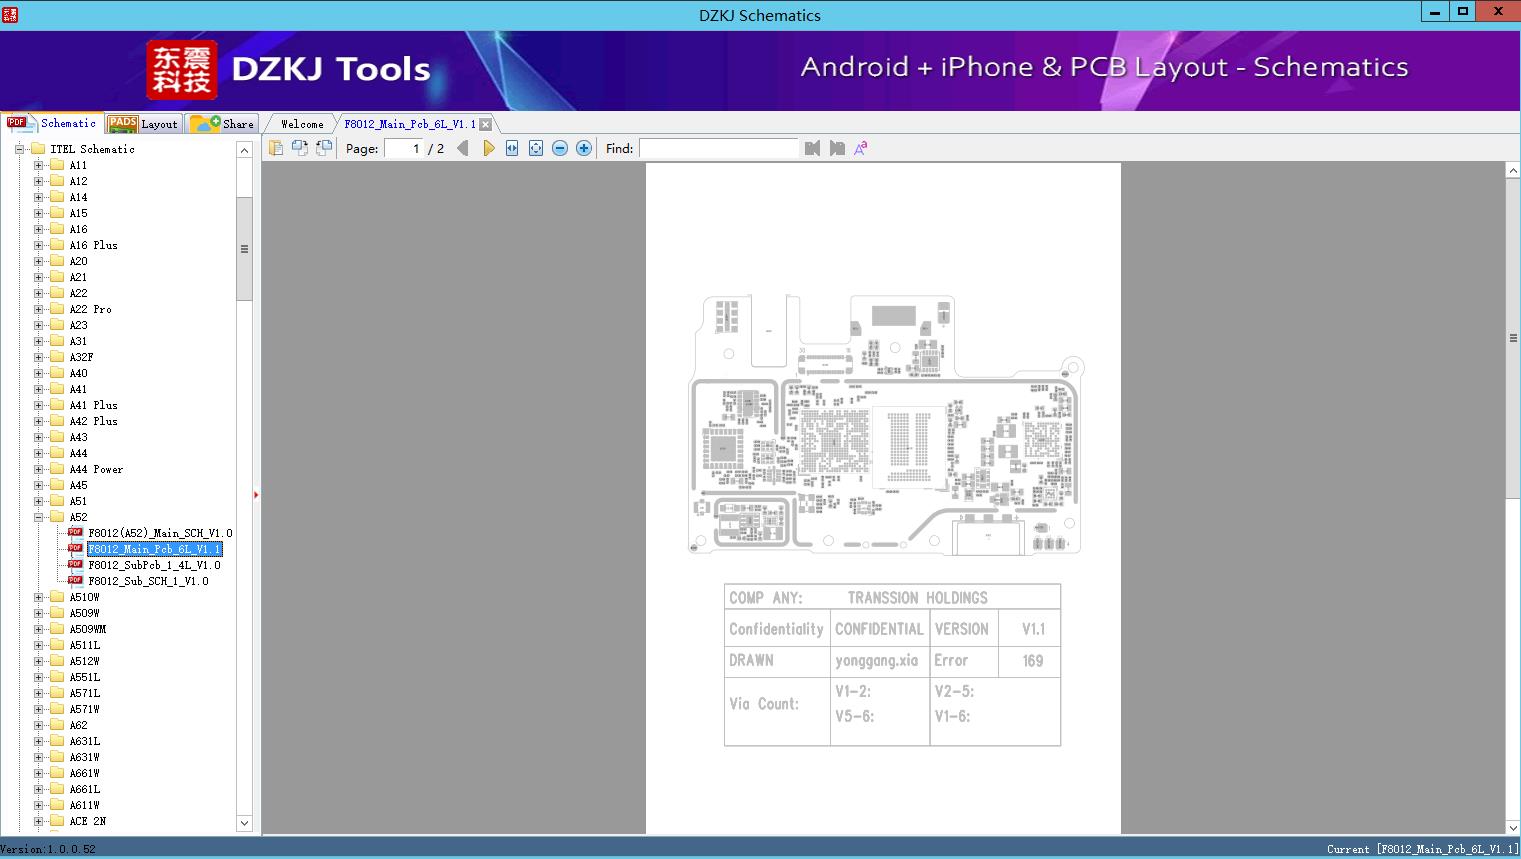Expand the A44 Power folder
This screenshot has height=859, width=1521.
click(x=39, y=469)
